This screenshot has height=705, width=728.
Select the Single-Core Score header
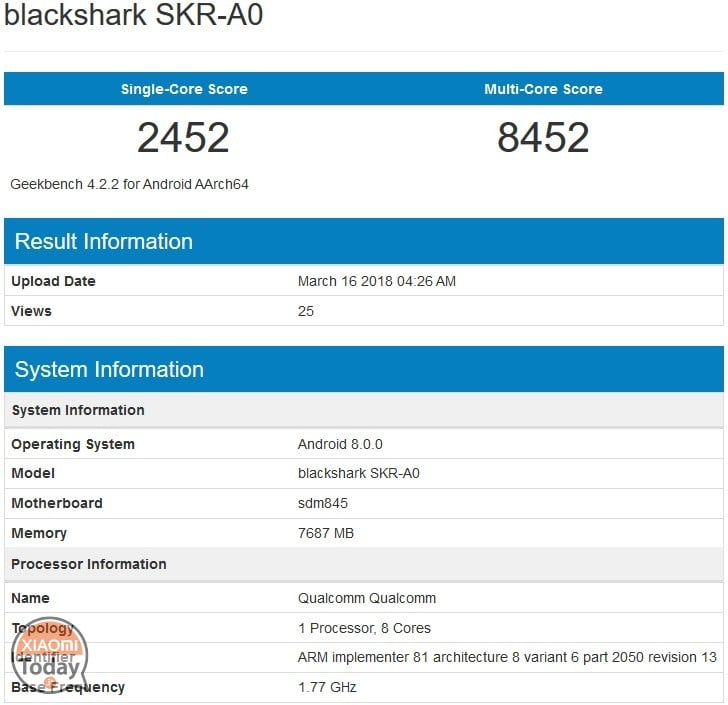click(x=184, y=89)
